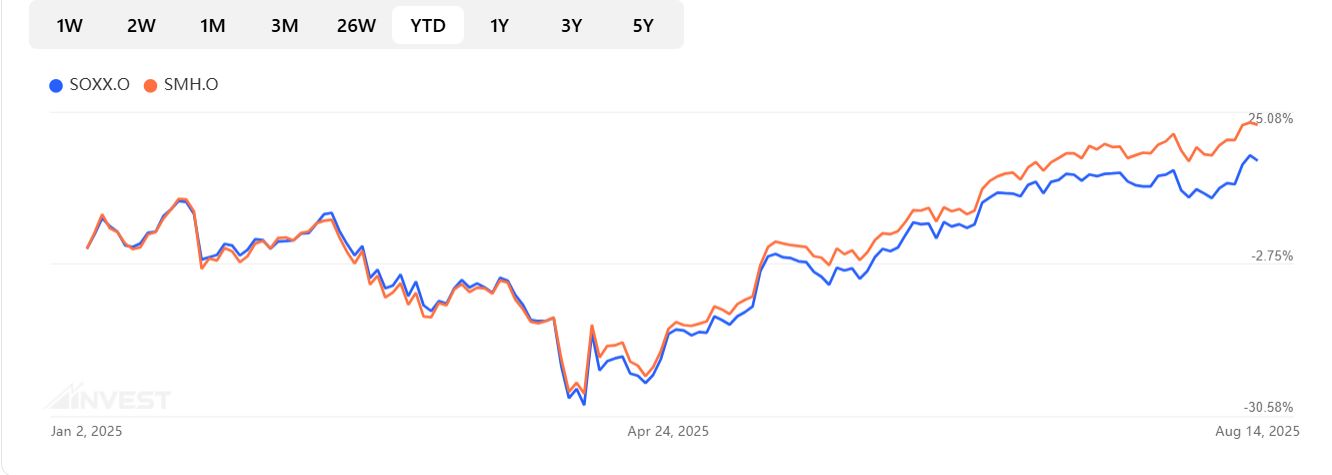Click the -2.75% axis label
1332x475 pixels.
pyautogui.click(x=1272, y=256)
